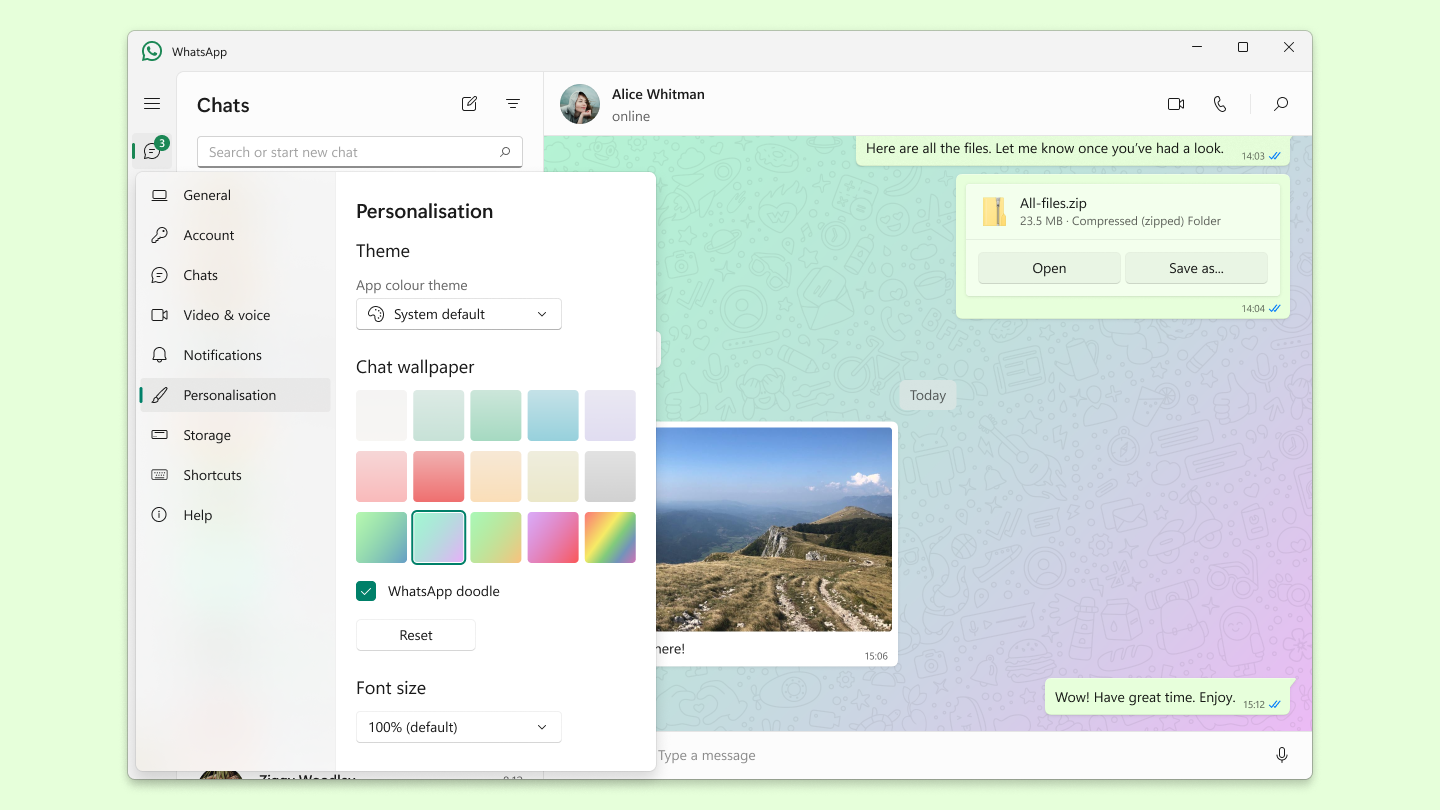The height and width of the screenshot is (810, 1440).
Task: Open the hamburger menu
Action: pos(152,103)
